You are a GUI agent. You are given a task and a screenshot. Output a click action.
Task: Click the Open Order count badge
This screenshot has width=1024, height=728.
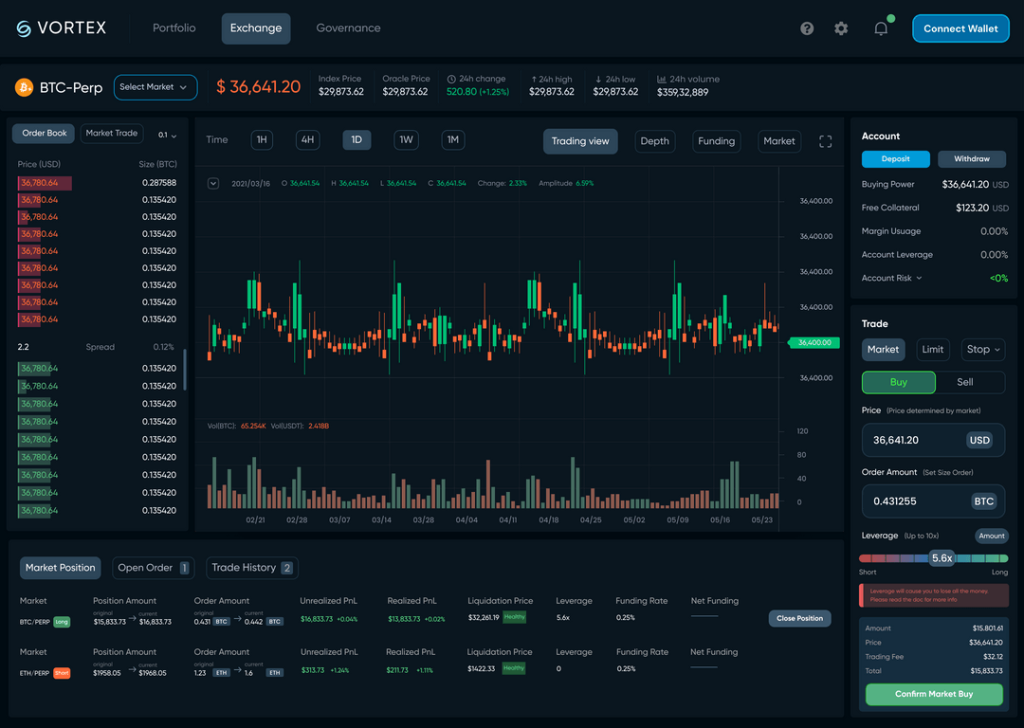(x=184, y=568)
